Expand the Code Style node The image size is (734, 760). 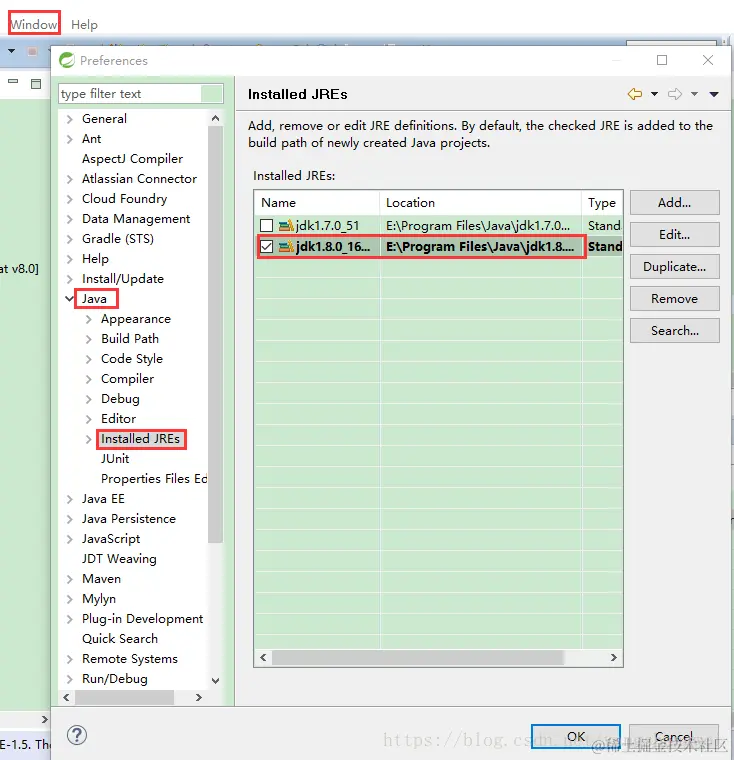pos(89,359)
